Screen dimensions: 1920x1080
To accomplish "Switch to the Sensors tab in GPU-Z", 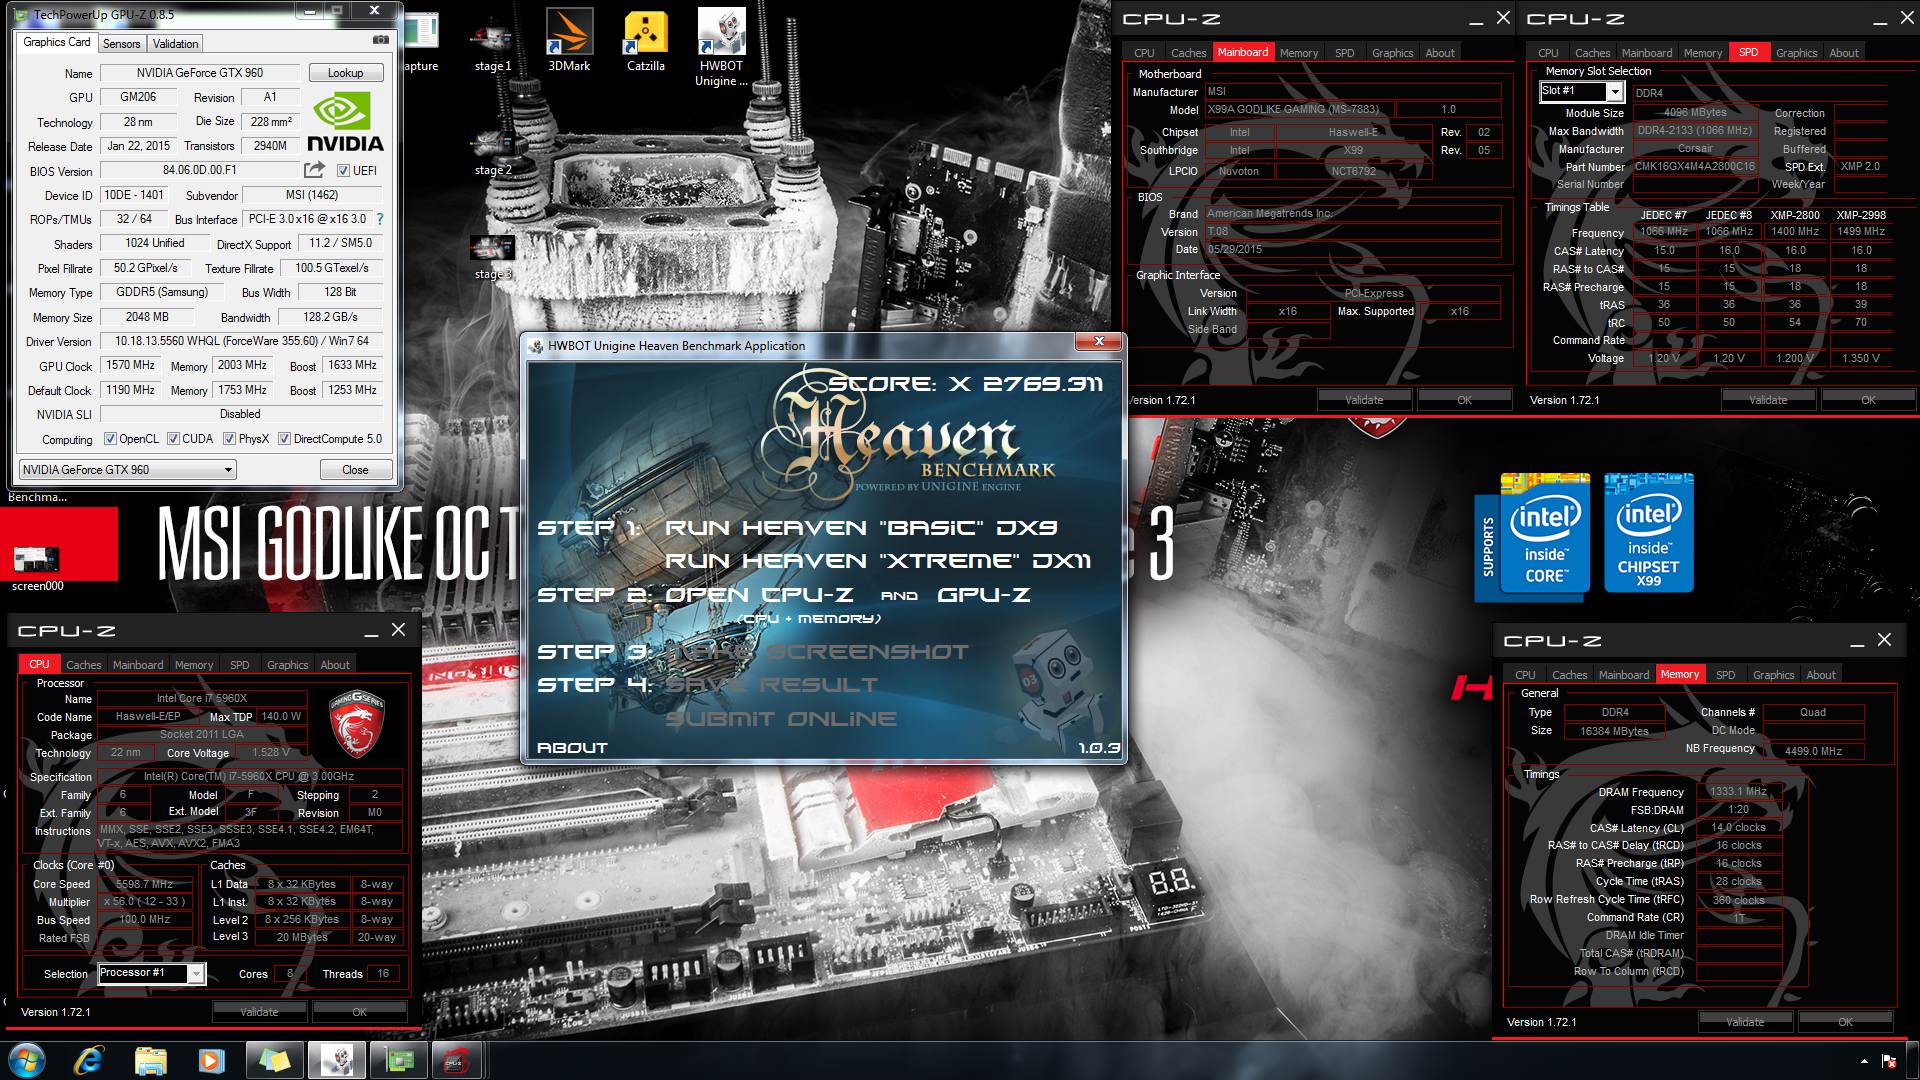I will [121, 44].
